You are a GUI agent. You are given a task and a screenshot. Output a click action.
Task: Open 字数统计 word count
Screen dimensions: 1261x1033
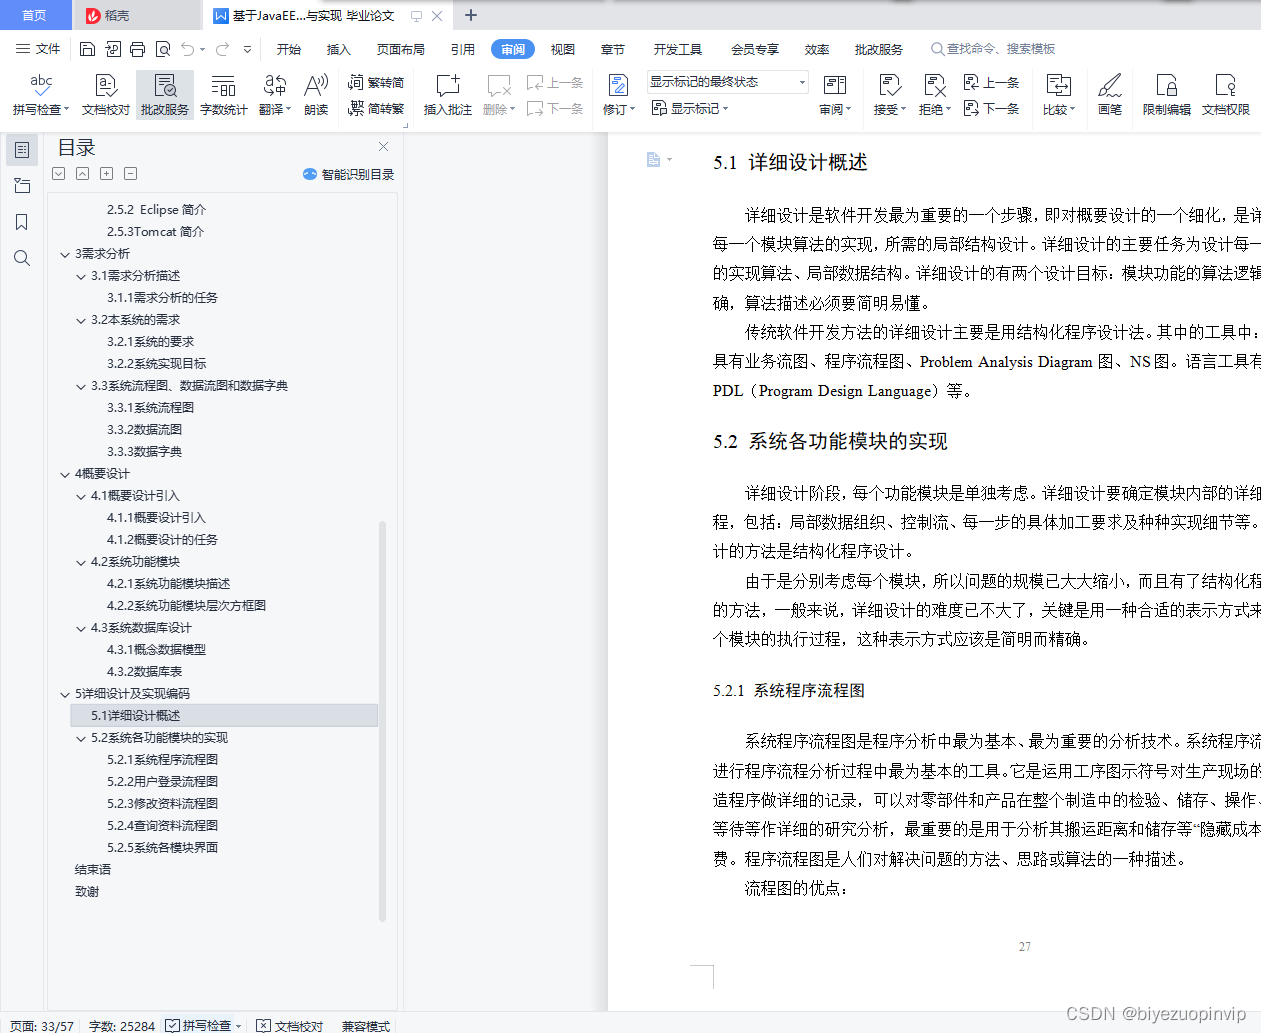coord(223,95)
